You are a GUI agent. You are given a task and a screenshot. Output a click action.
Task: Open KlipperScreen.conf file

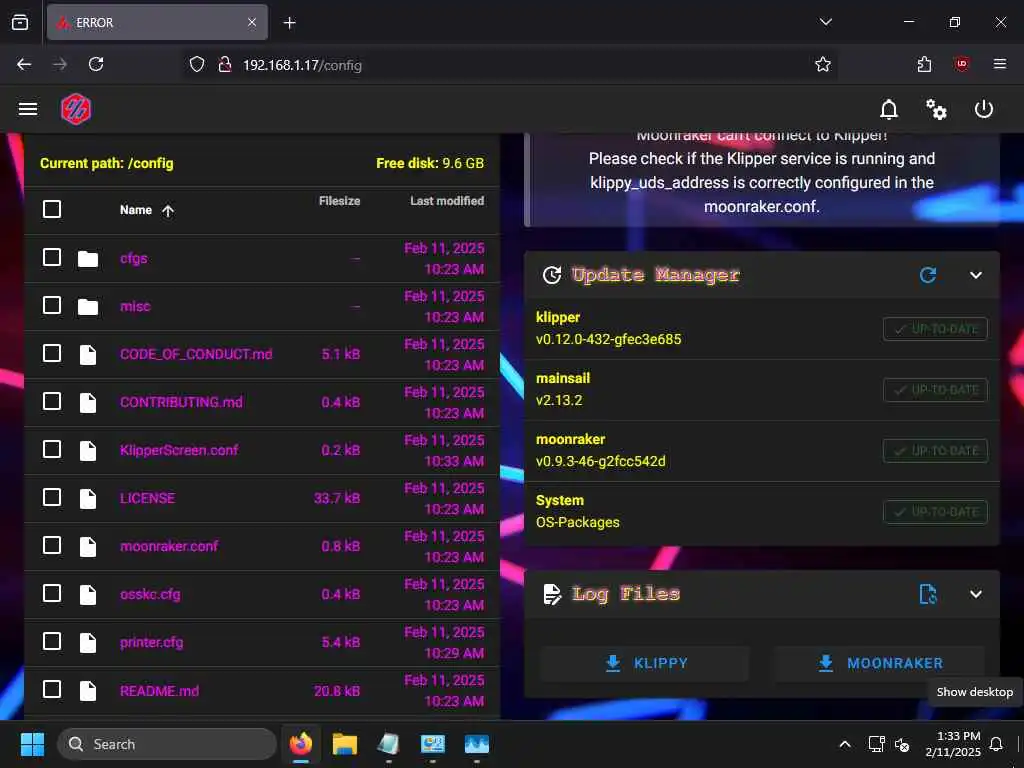[179, 450]
